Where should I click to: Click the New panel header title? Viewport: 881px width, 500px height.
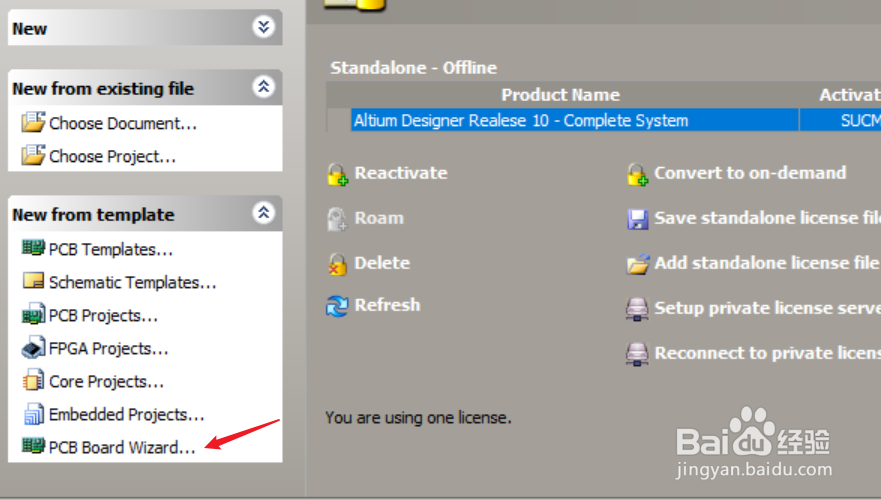tap(30, 28)
